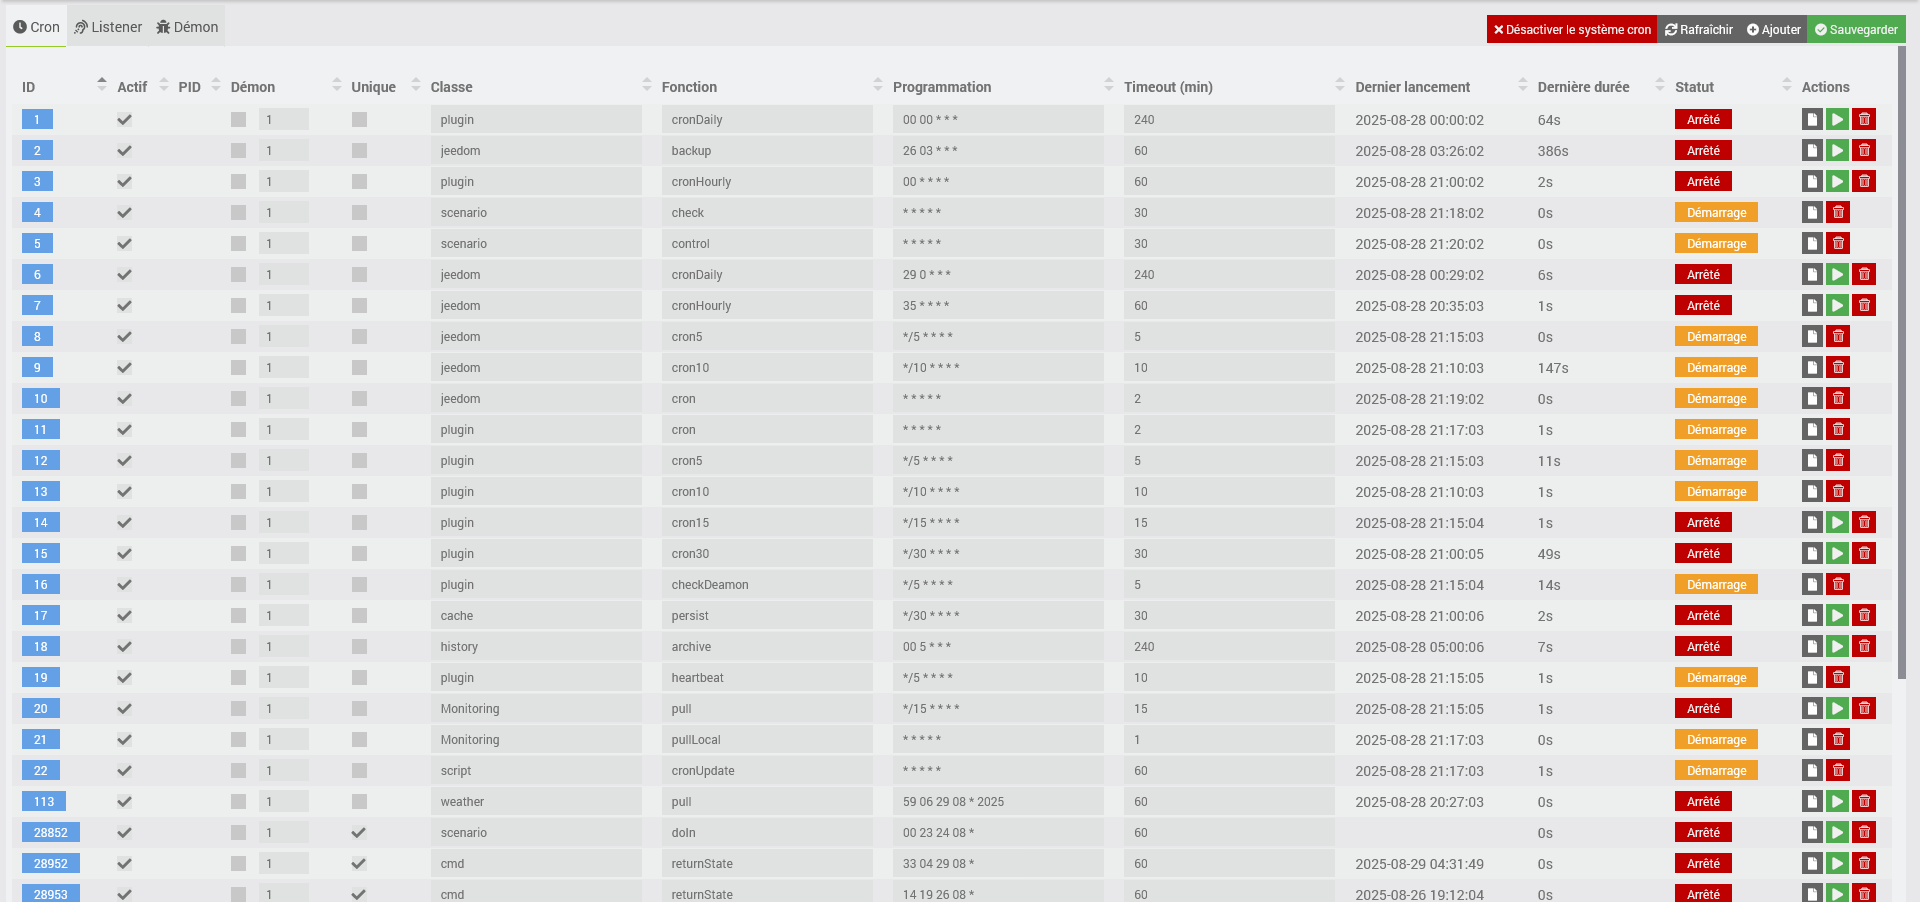Delete plugin heartbeat cron row 19
1920x902 pixels.
[x=1838, y=678]
